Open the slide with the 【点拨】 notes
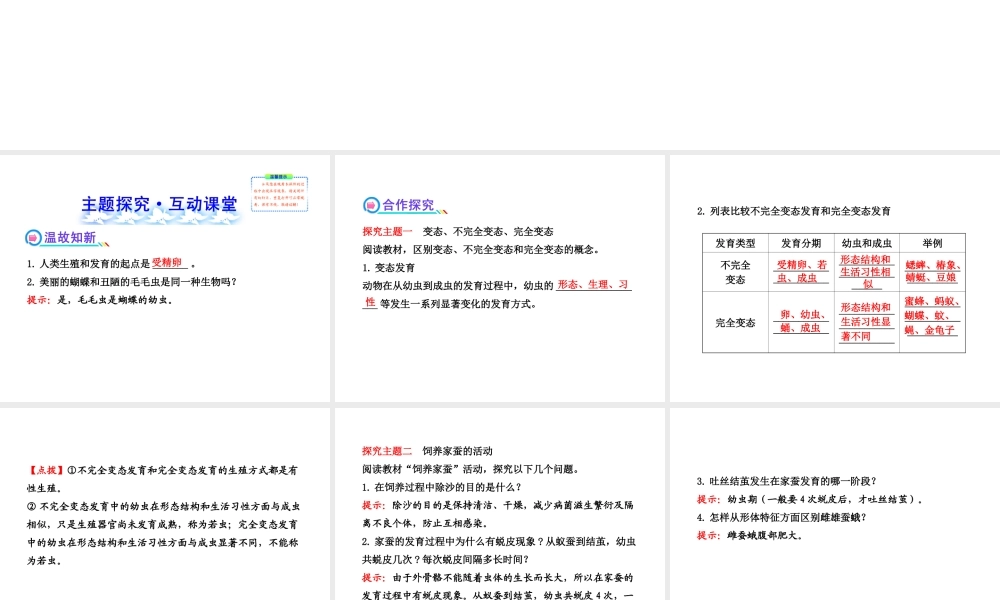Screen dimensions: 1000x600 pos(165,504)
